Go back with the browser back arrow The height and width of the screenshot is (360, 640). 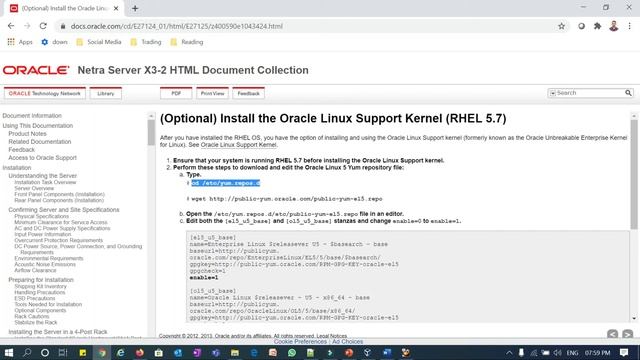tap(11, 26)
